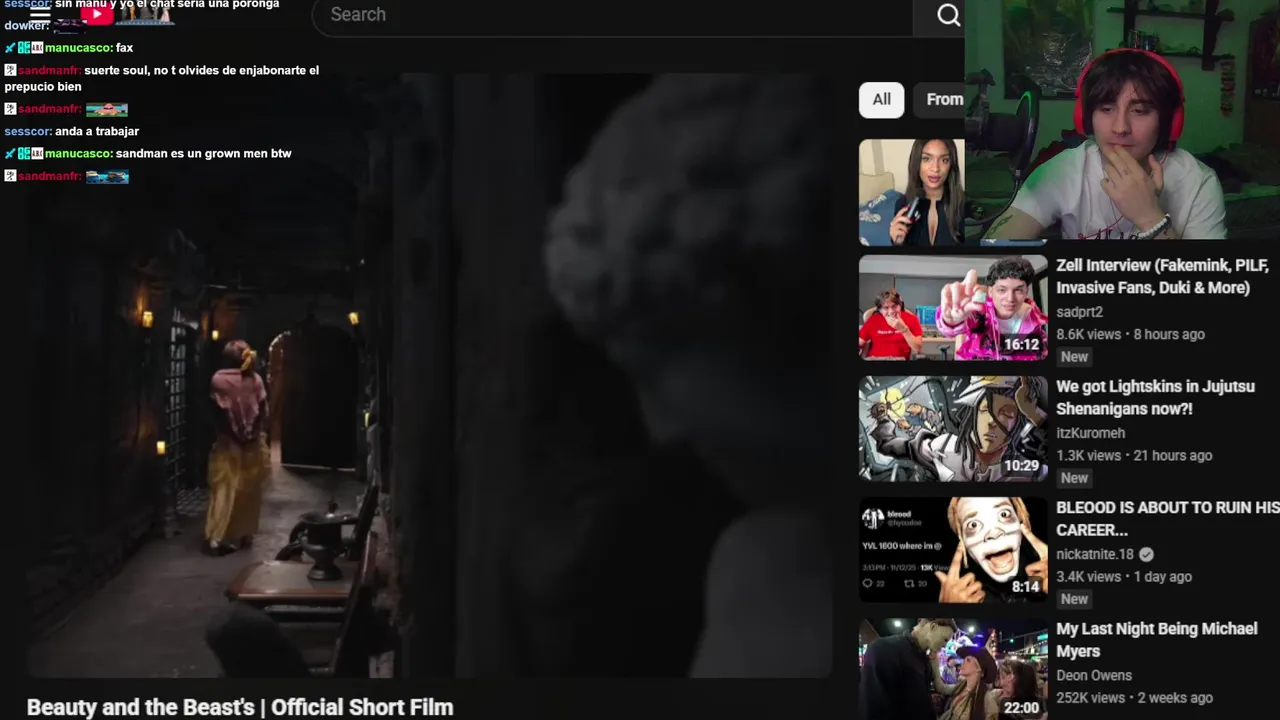Click the New badge under itzKuromeh video

pos(1074,478)
